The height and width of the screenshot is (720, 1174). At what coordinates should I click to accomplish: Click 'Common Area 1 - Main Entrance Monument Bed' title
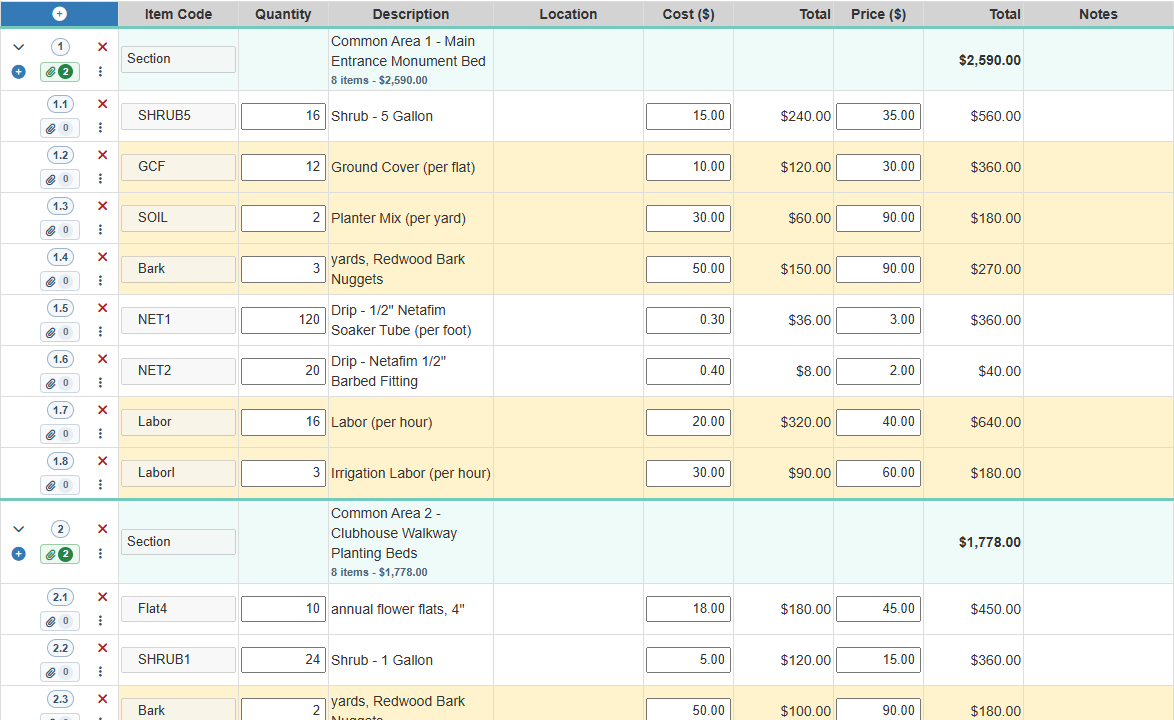[x=408, y=51]
